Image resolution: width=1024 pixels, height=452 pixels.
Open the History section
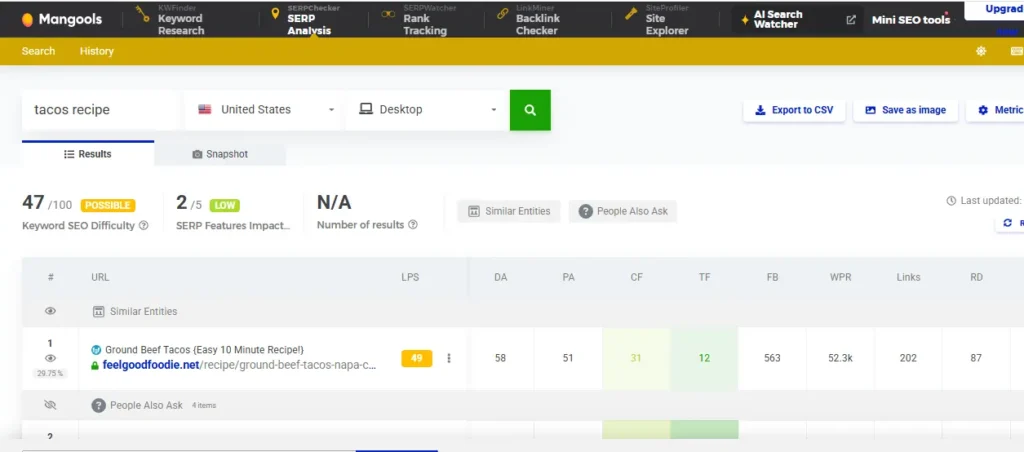(97, 51)
